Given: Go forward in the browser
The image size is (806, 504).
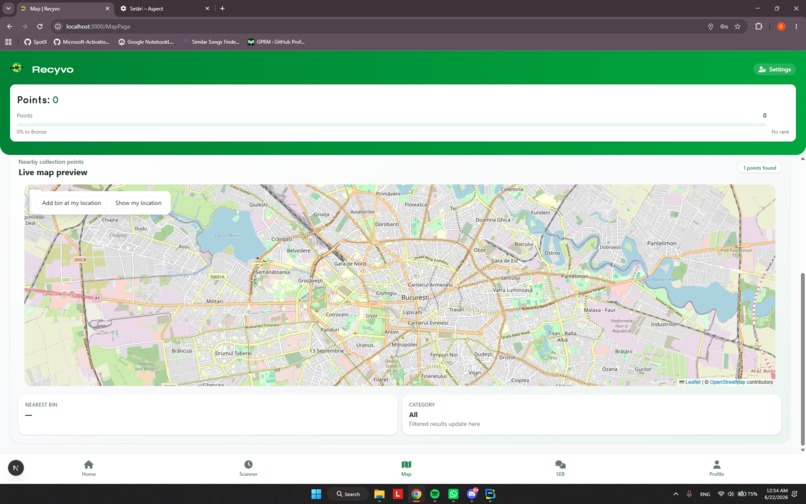Looking at the screenshot, I should (25, 26).
